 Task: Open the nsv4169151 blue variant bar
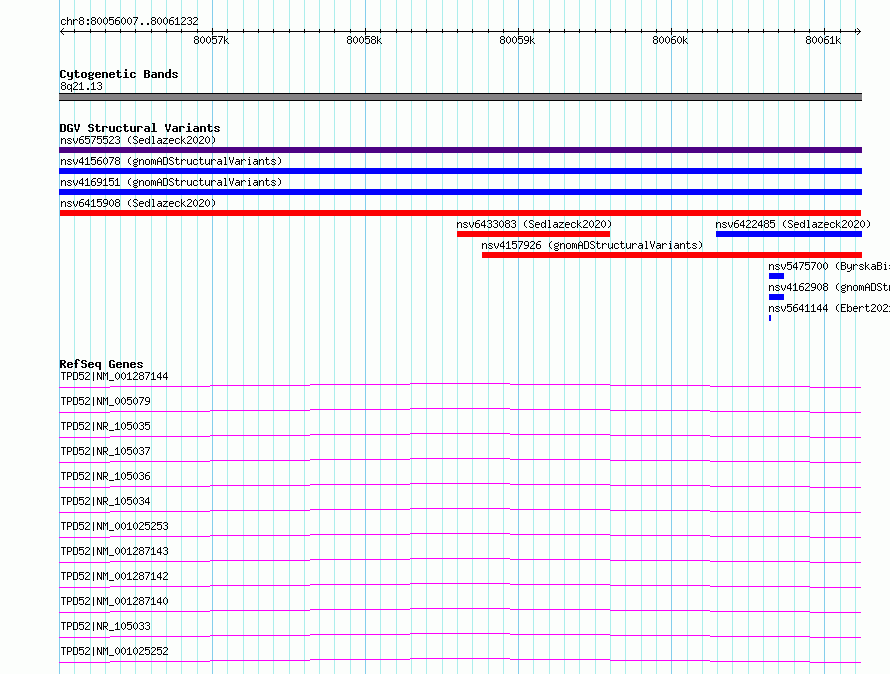click(x=460, y=192)
